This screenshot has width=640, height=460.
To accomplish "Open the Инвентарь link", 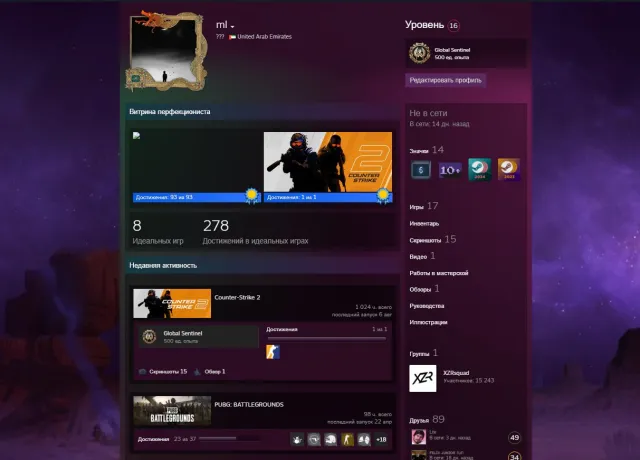I will click(424, 224).
